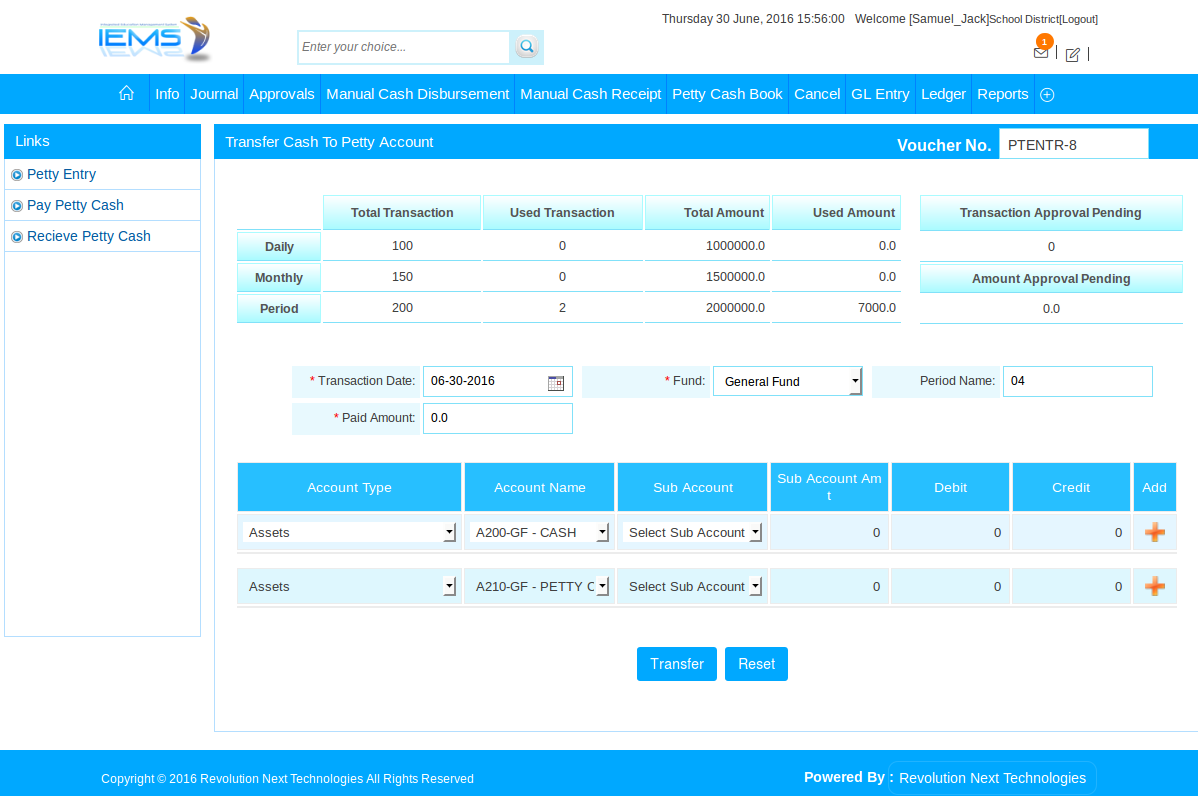Image resolution: width=1198 pixels, height=796 pixels.
Task: Select the Manual Cash Disbursement menu
Action: (417, 94)
